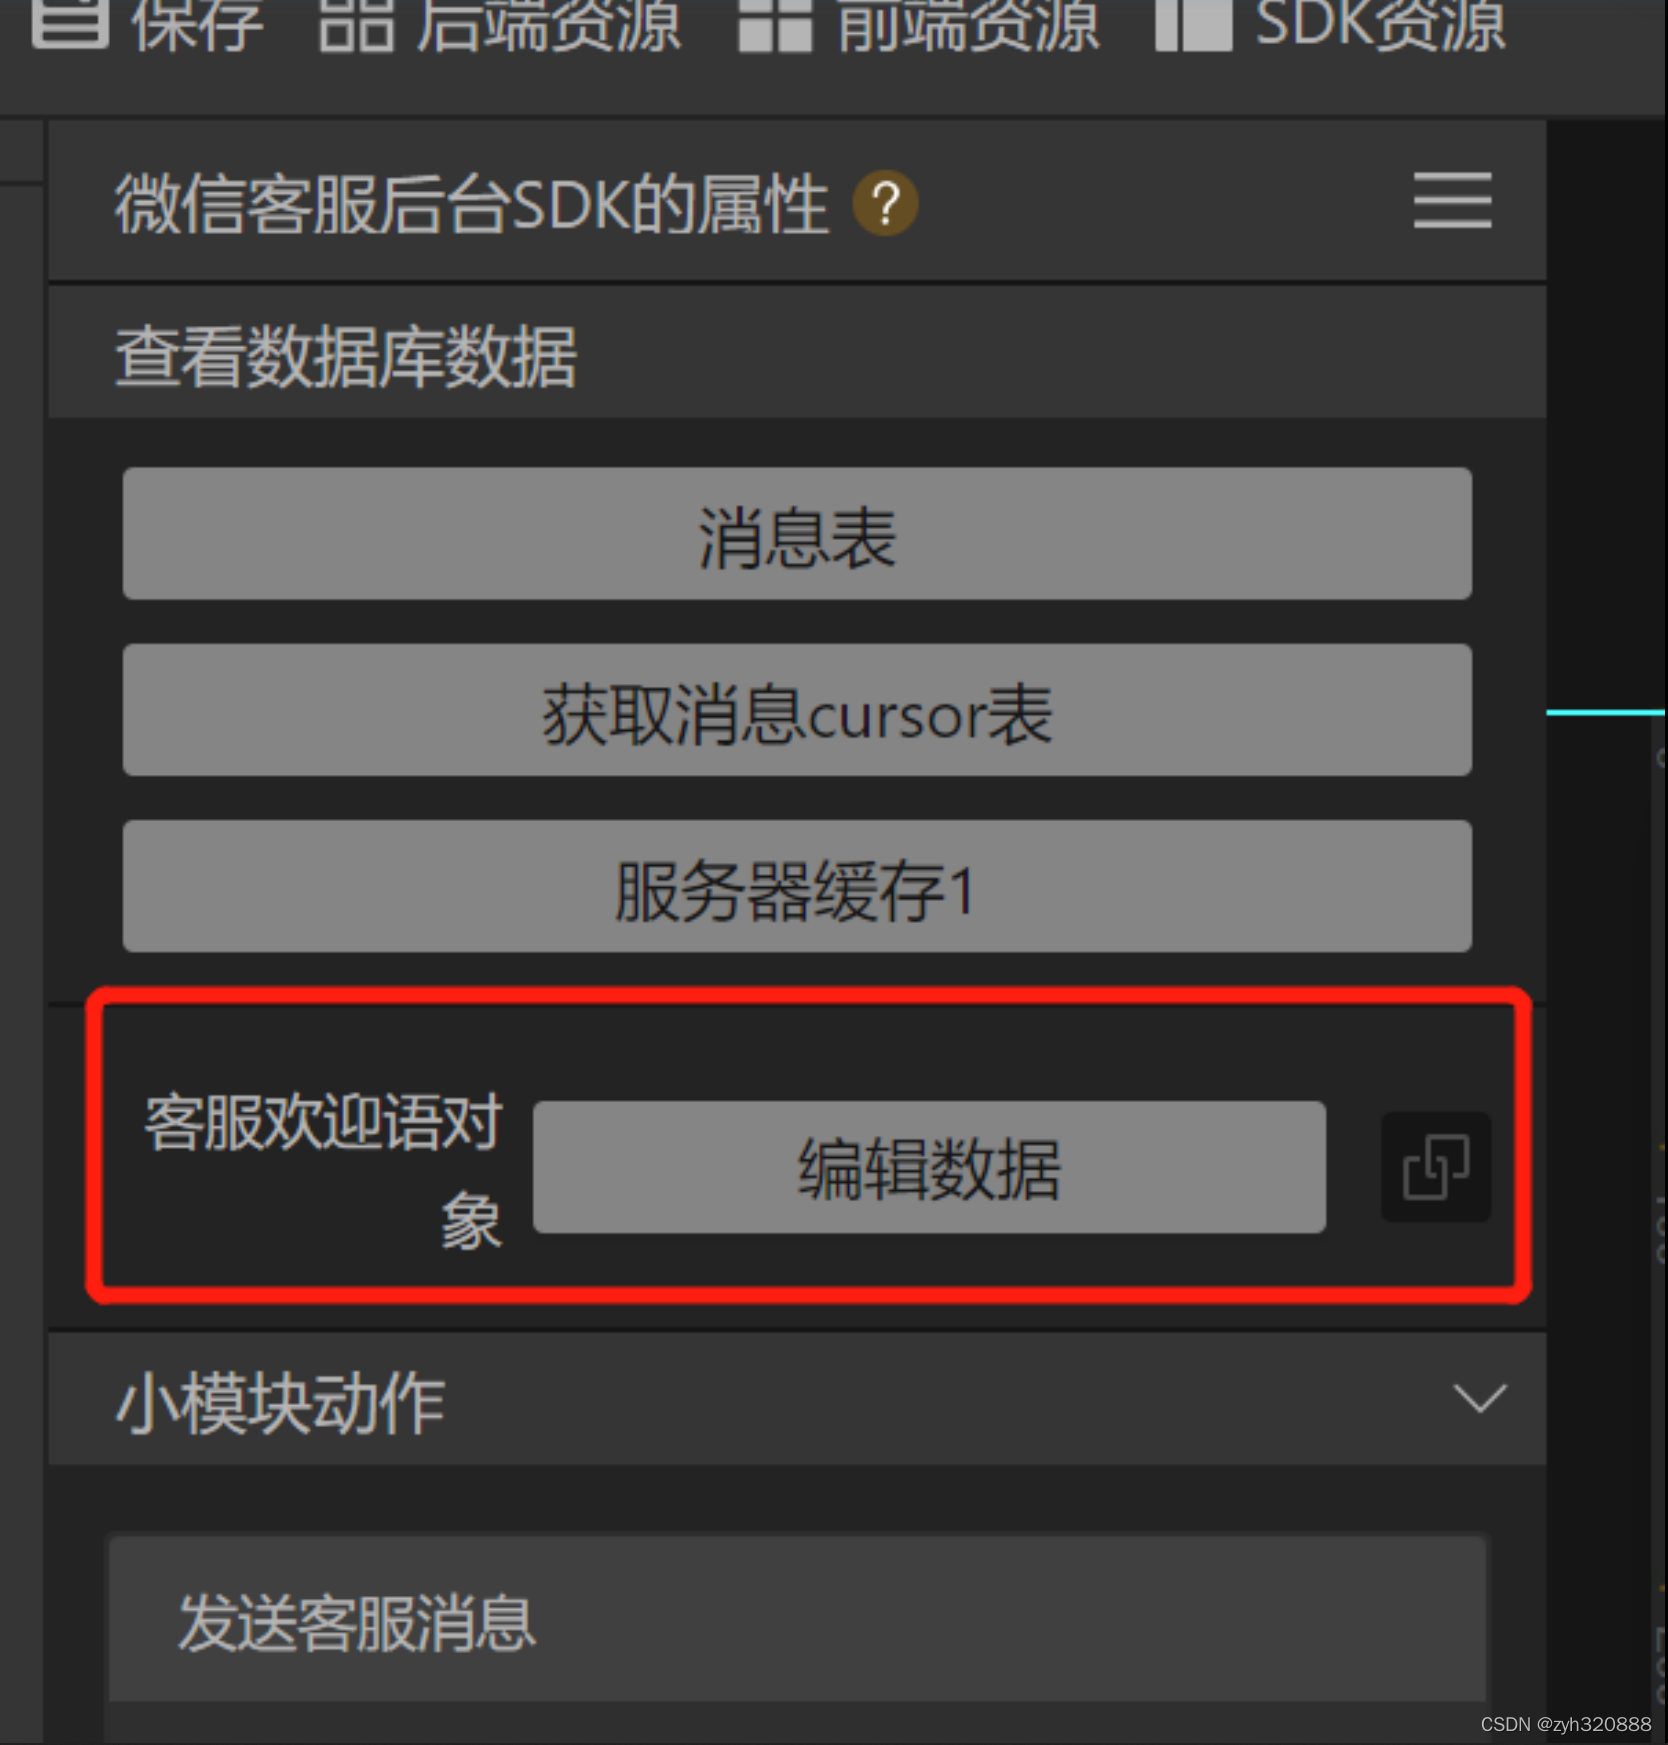
Task: Click the 微信客服后台SDK的属性 panel title
Action: click(471, 204)
